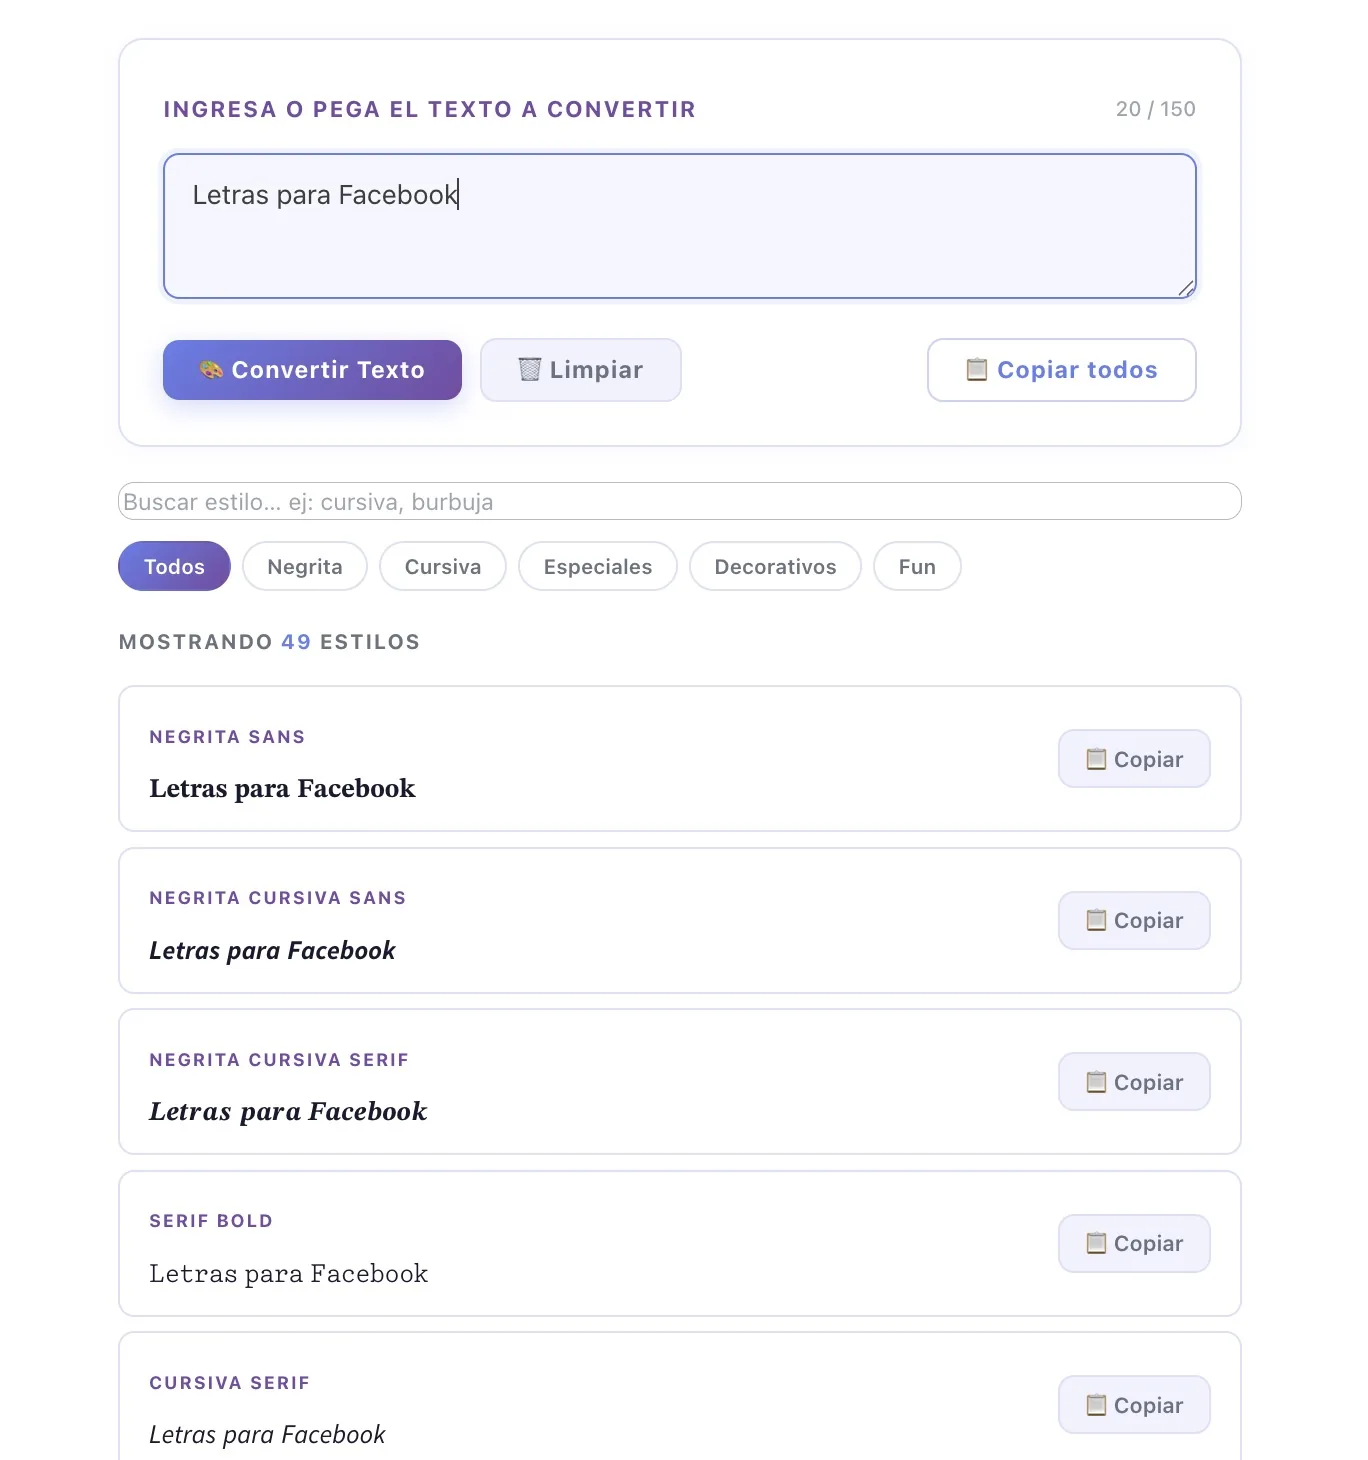The width and height of the screenshot is (1368, 1460).
Task: Click clipboard icon for Negrita Cursiva Sans
Action: 1096,920
